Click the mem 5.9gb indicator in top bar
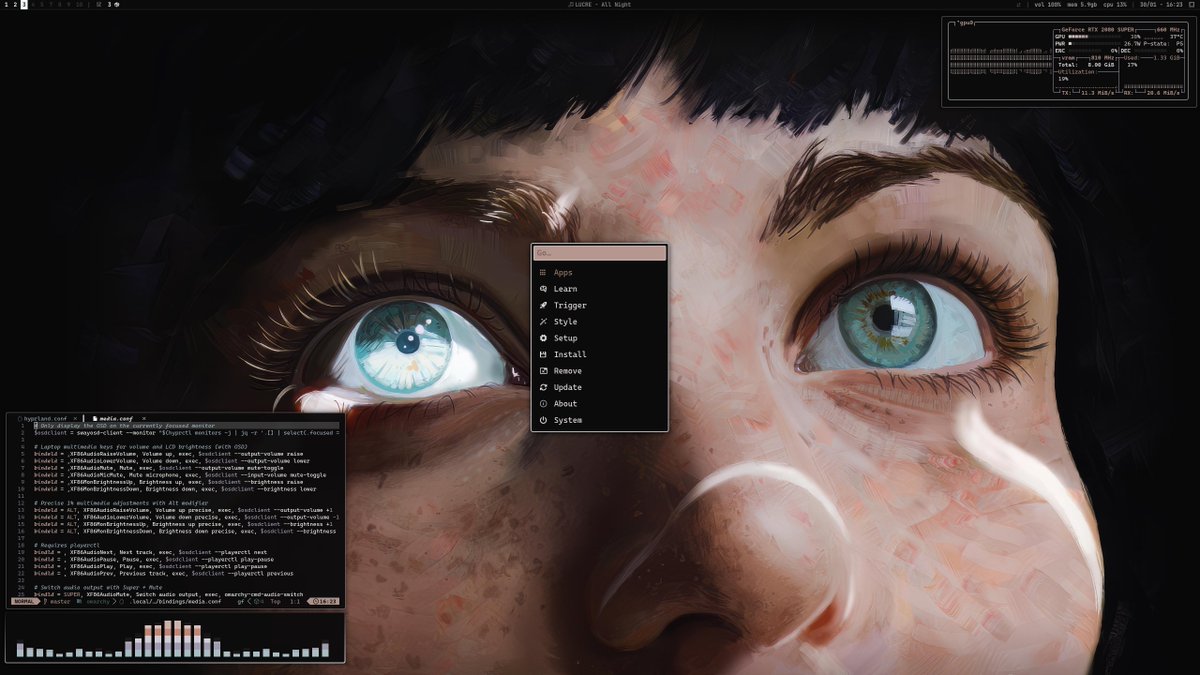 [x=1082, y=5]
